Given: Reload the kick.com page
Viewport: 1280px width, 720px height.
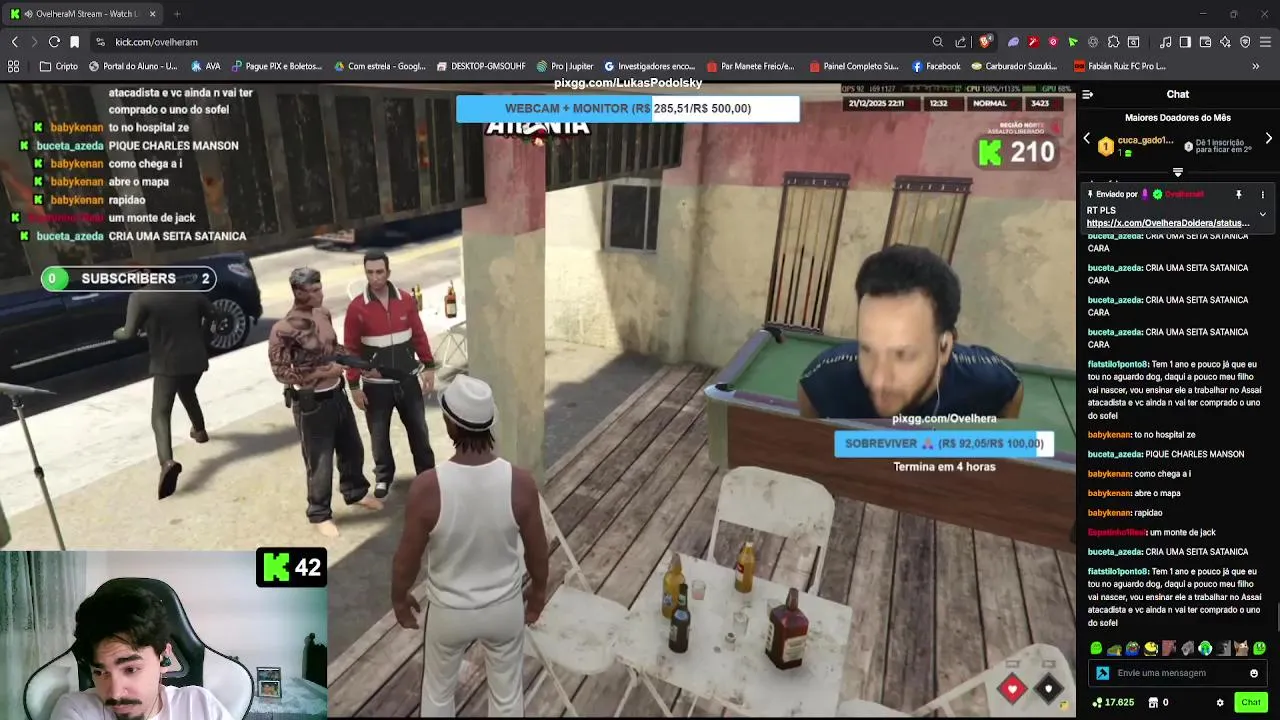Looking at the screenshot, I should [x=54, y=42].
